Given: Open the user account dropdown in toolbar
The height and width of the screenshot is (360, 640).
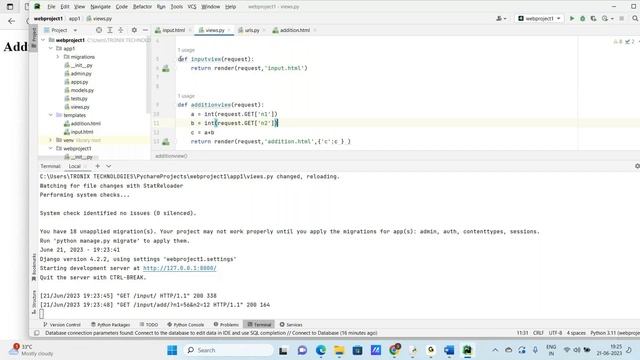Looking at the screenshot, I should [x=501, y=18].
